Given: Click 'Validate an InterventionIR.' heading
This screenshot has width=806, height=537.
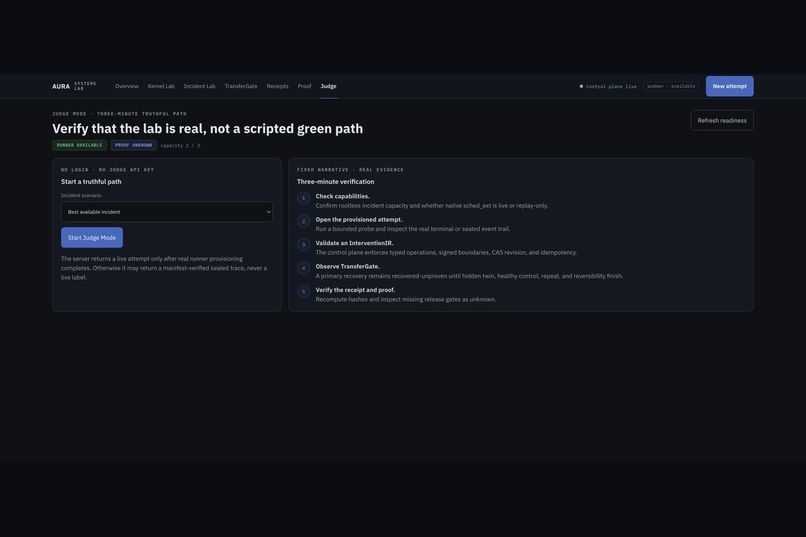Looking at the screenshot, I should [x=354, y=243].
